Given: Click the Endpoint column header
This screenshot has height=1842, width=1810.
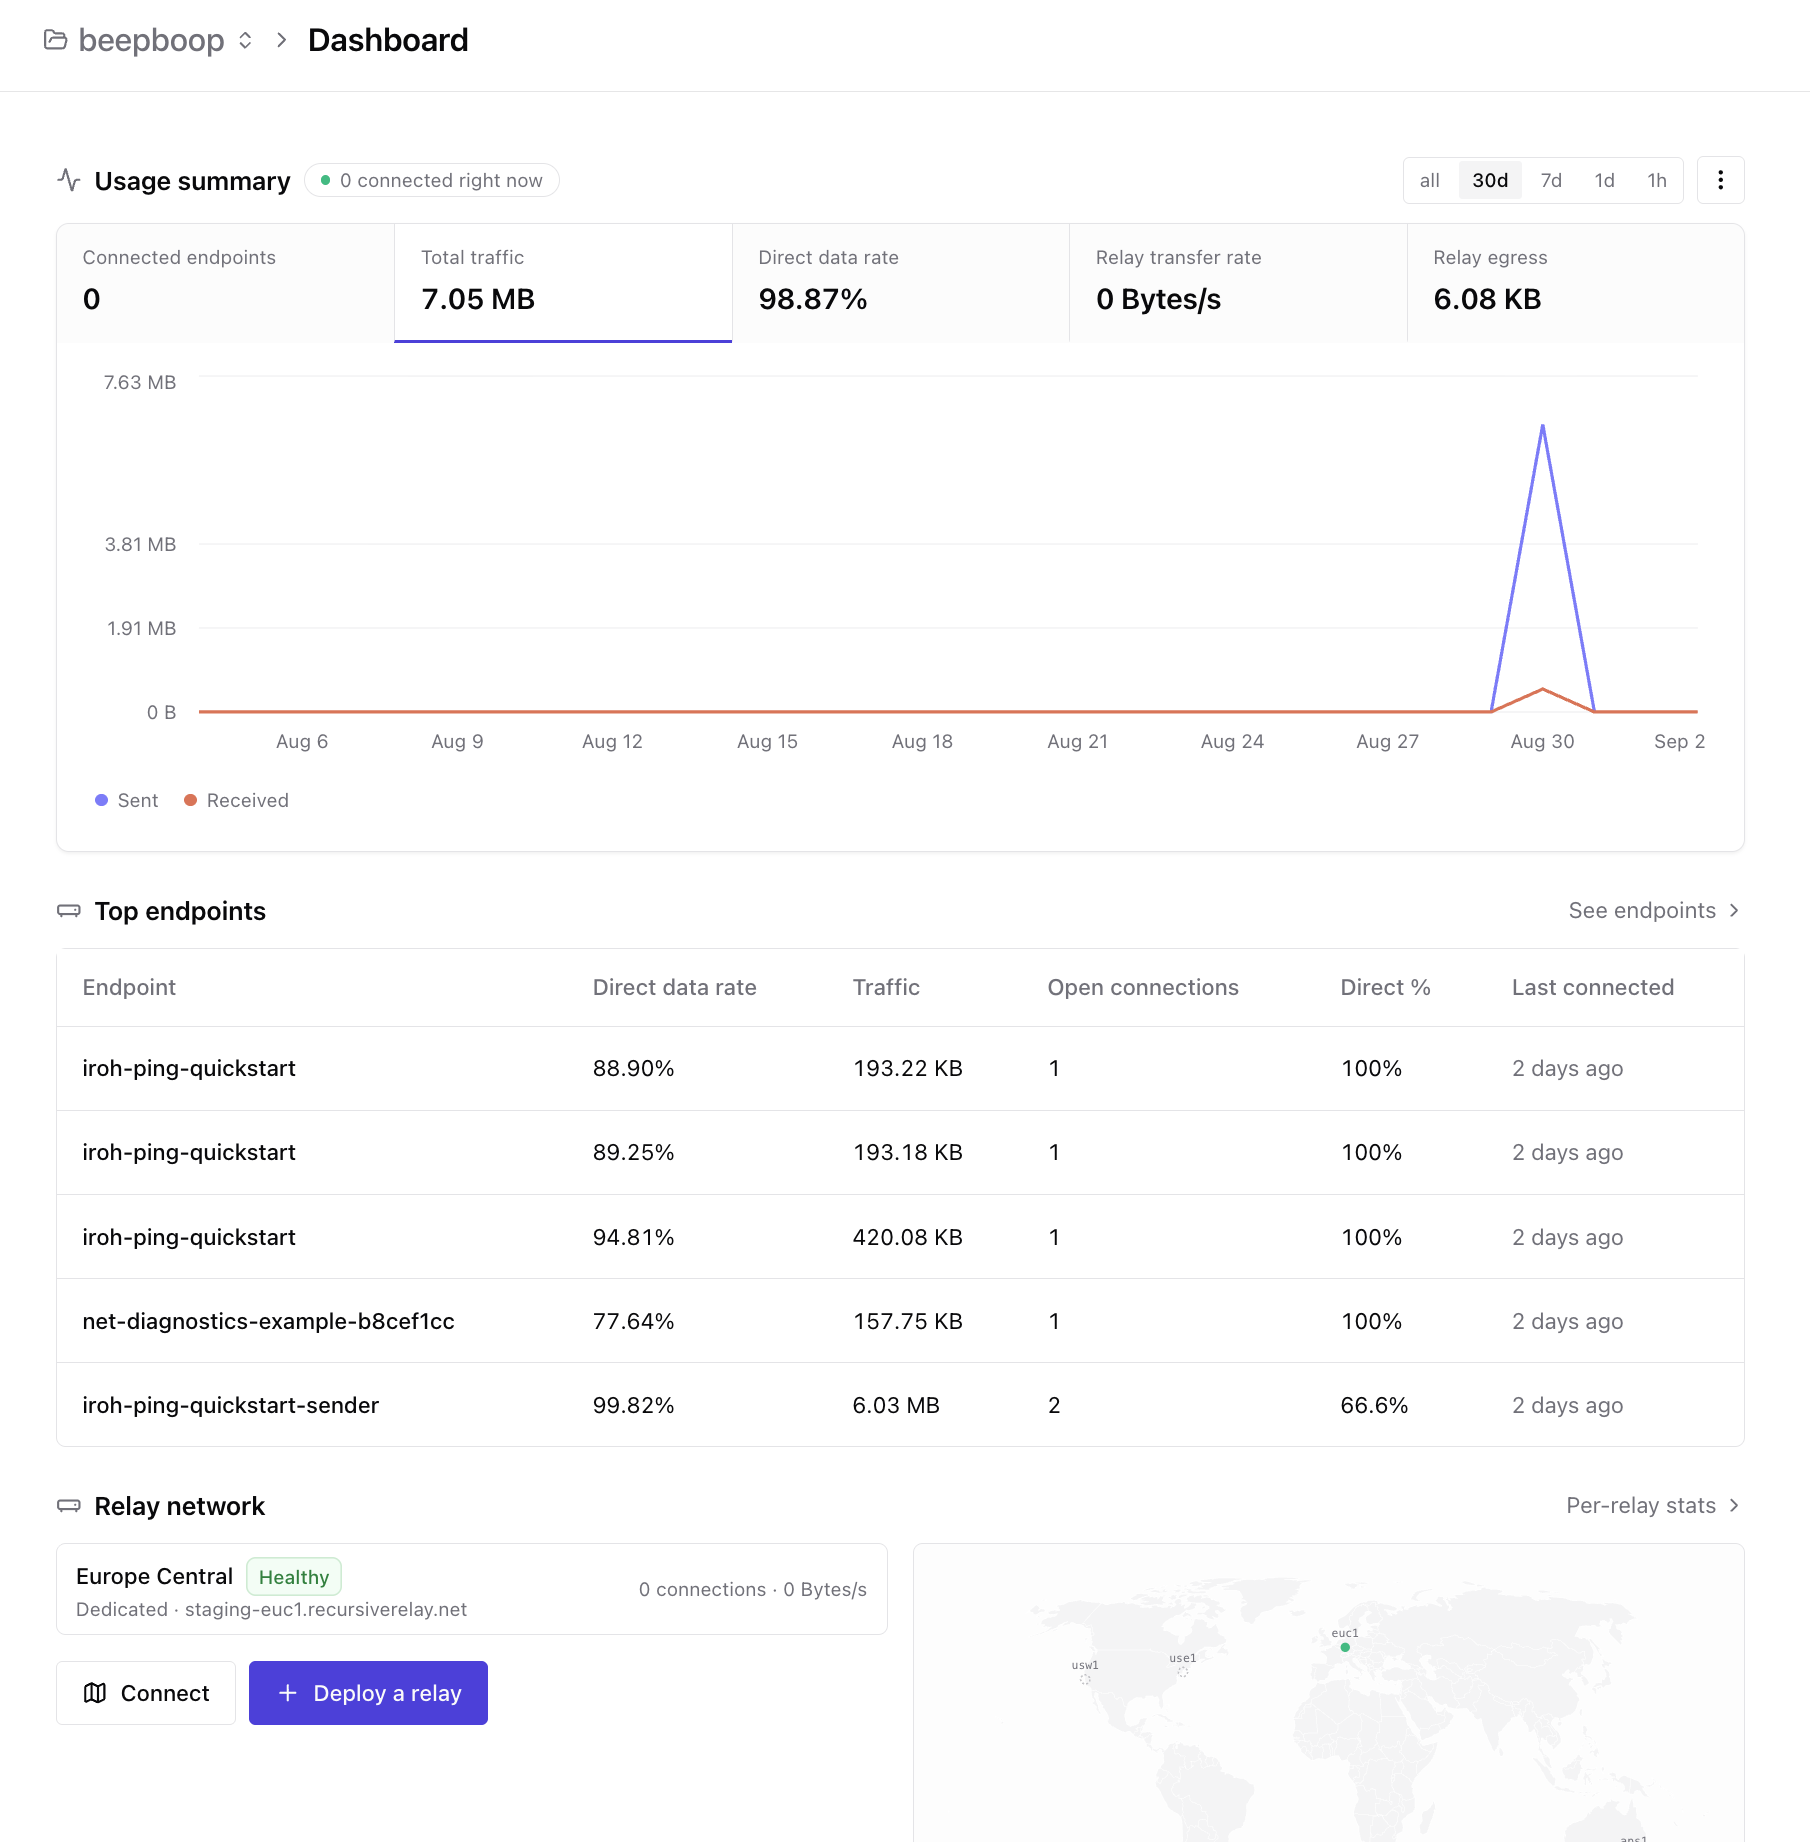Looking at the screenshot, I should (x=129, y=987).
